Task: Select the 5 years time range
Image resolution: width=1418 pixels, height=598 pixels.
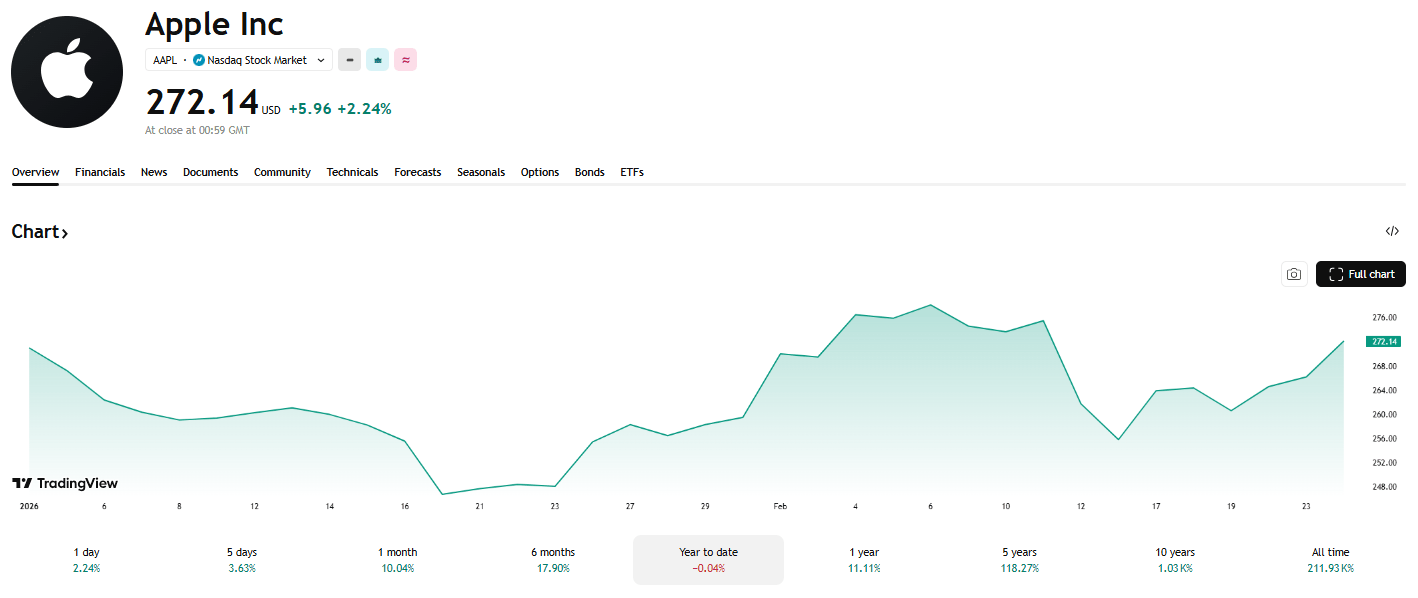Action: (x=1019, y=559)
